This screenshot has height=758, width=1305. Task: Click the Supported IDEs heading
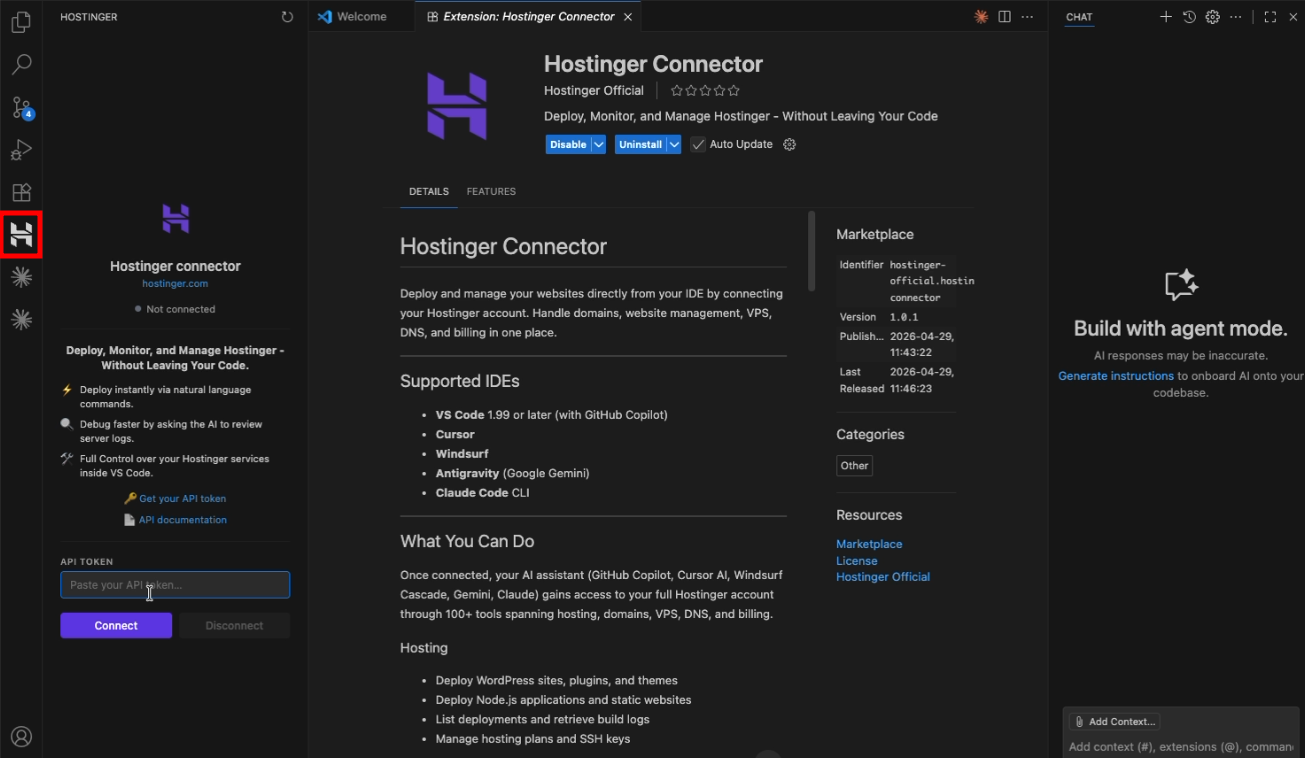tap(460, 381)
